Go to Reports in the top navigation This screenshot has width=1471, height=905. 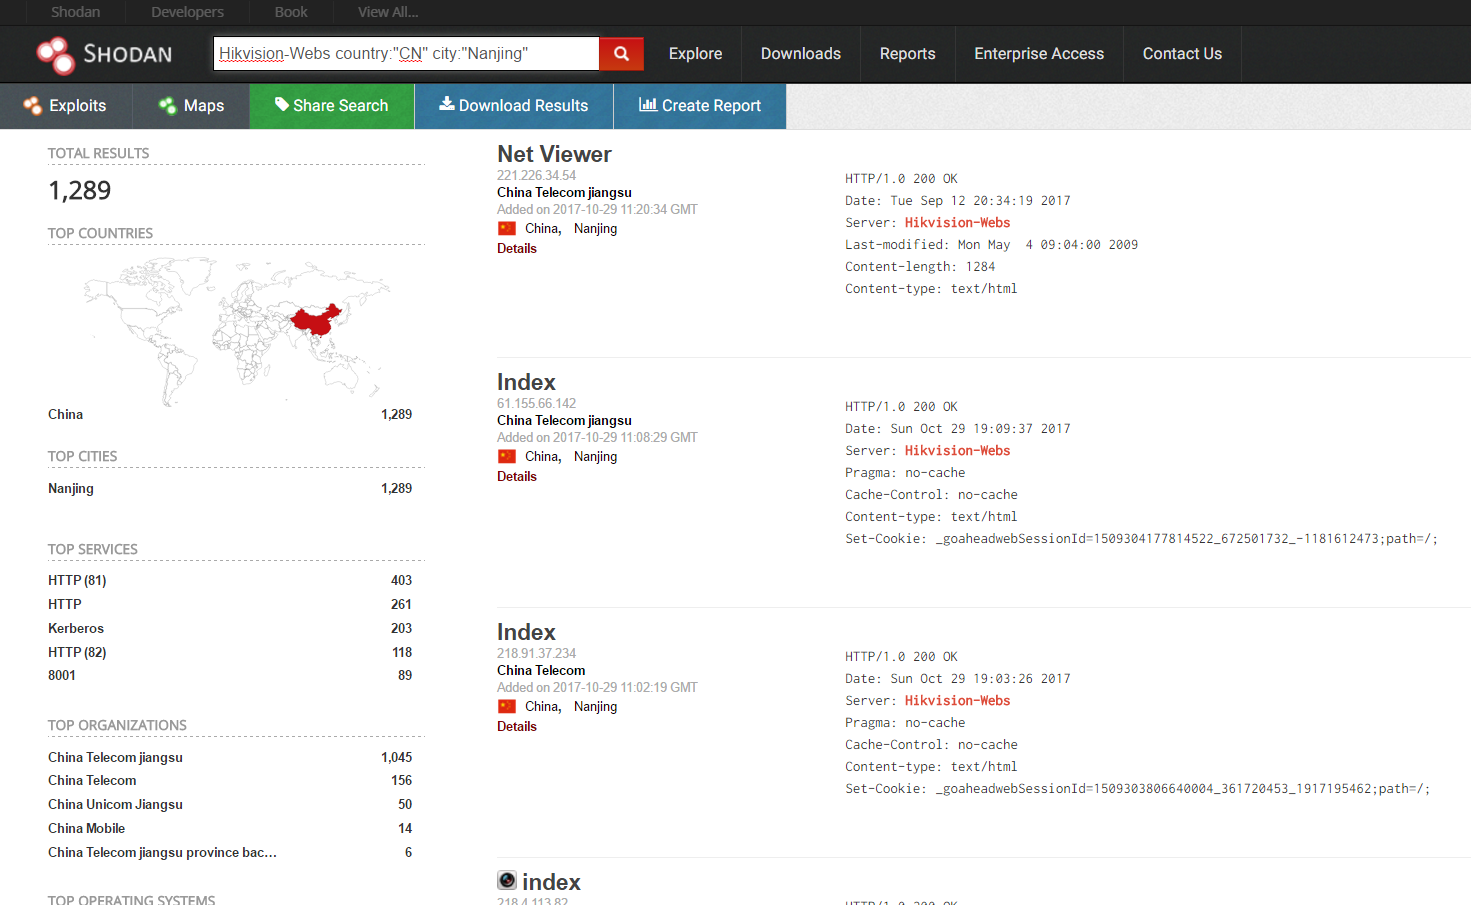(908, 54)
